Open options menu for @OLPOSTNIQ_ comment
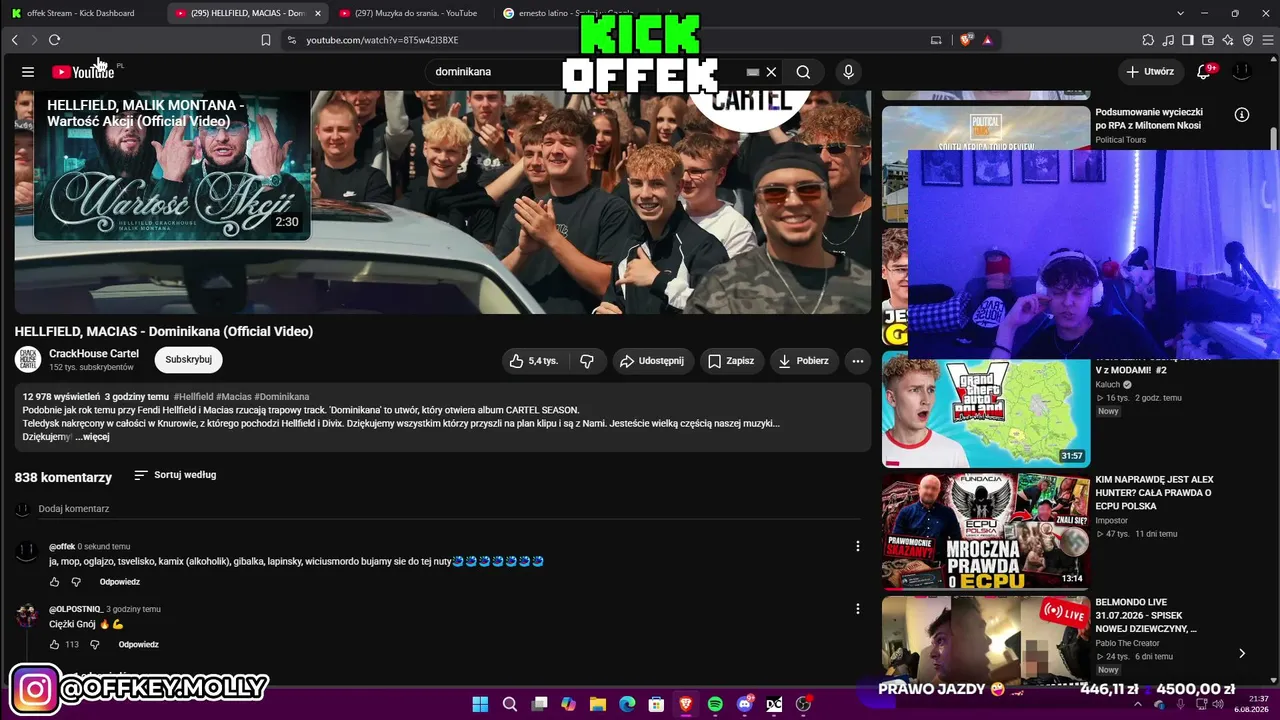Image resolution: width=1280 pixels, height=720 pixels. 857,609
